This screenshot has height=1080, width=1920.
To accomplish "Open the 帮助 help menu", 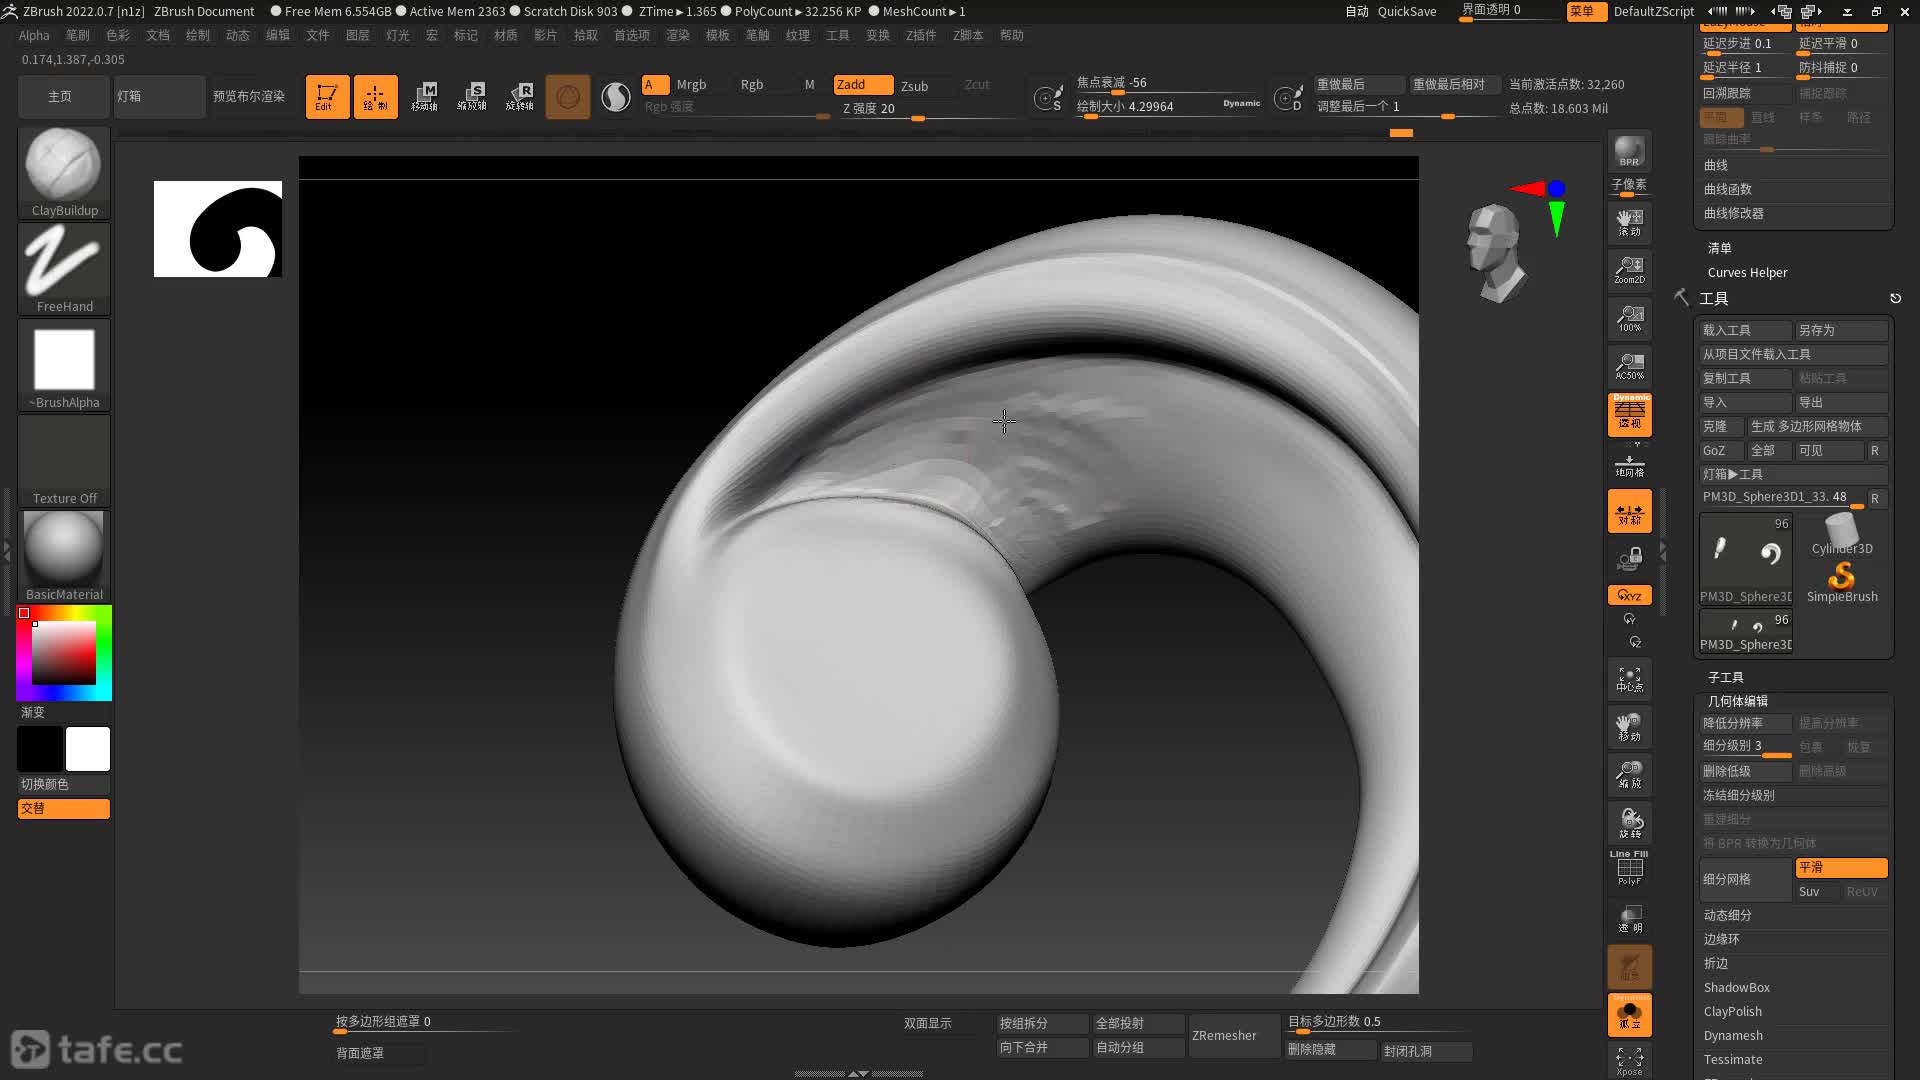I will tap(1012, 35).
